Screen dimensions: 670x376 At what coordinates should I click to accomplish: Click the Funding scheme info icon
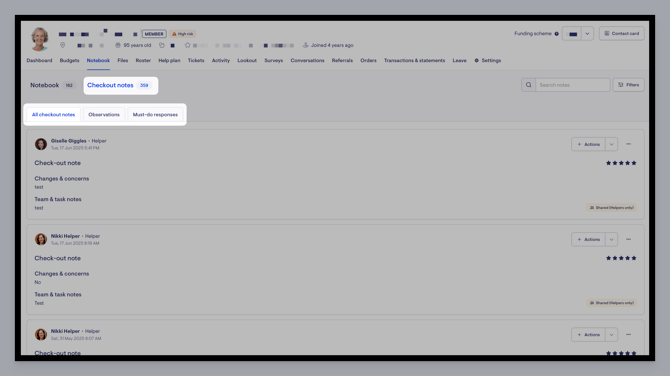[x=556, y=34]
